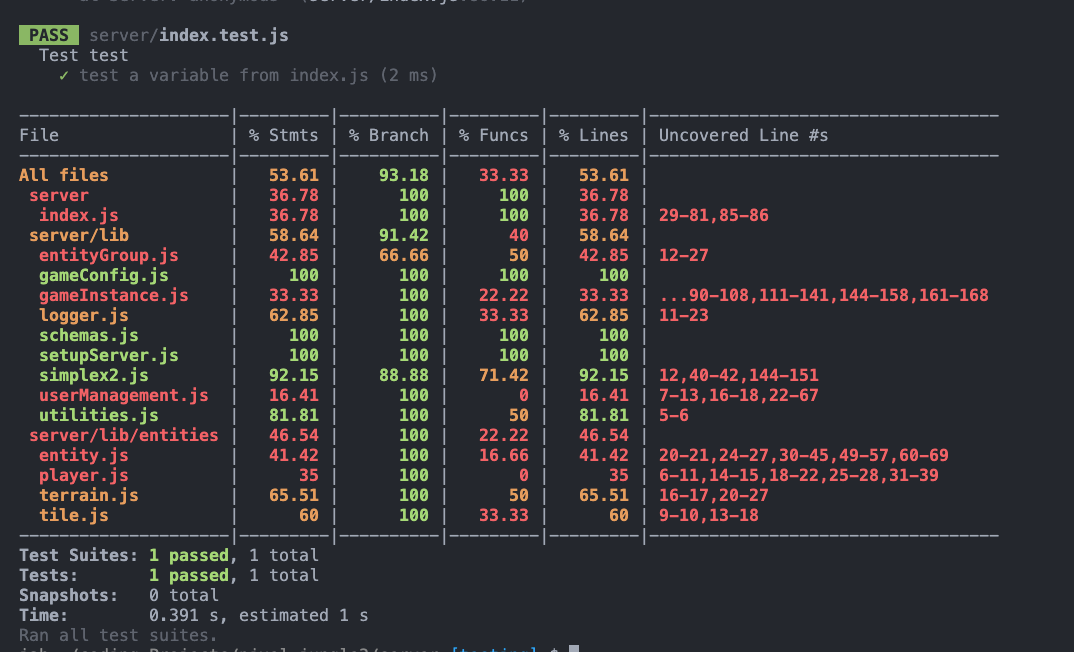
Task: Click the player.js file name
Action: click(x=84, y=475)
